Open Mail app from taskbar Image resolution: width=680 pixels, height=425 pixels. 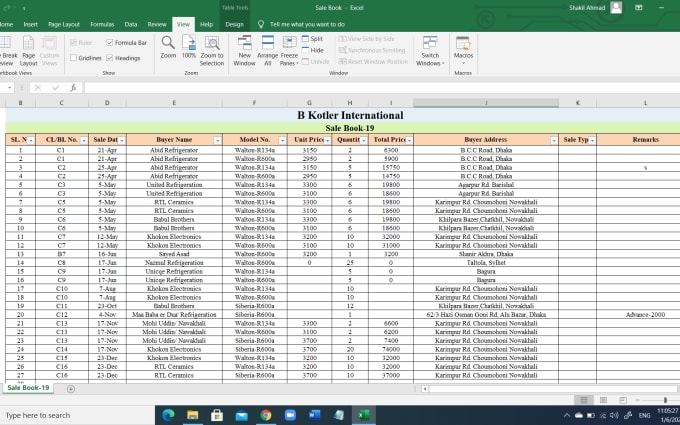click(x=241, y=415)
